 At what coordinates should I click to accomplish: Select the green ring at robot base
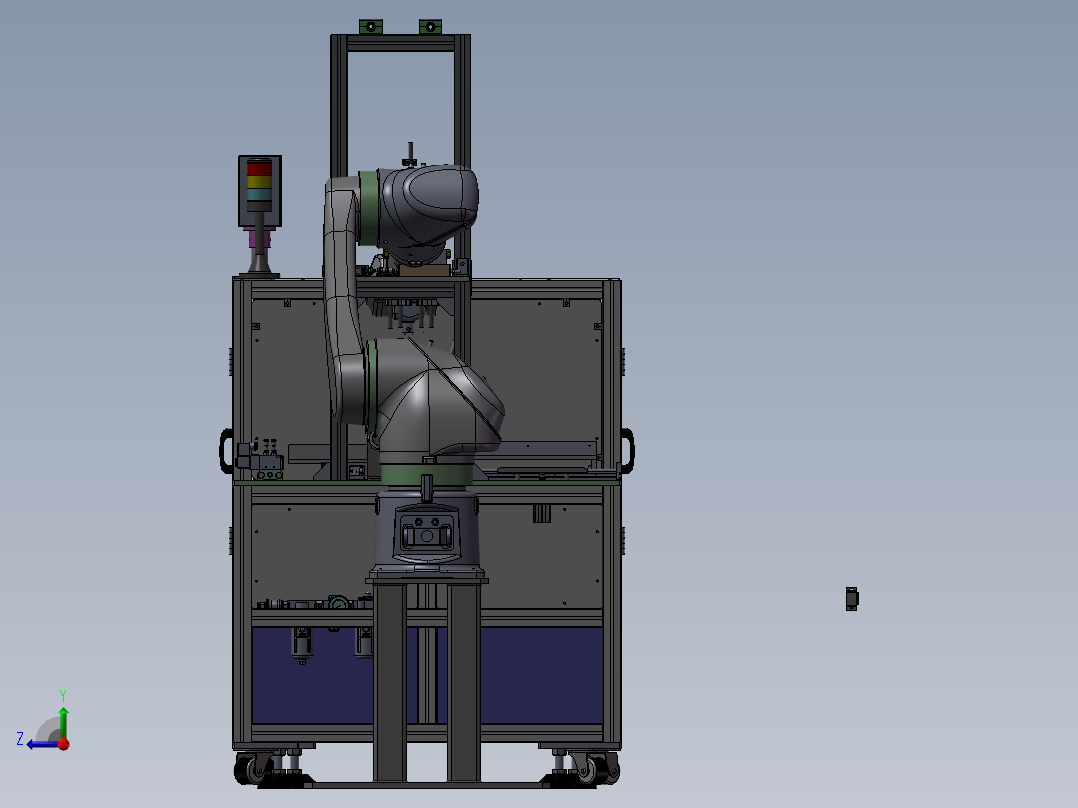point(426,474)
